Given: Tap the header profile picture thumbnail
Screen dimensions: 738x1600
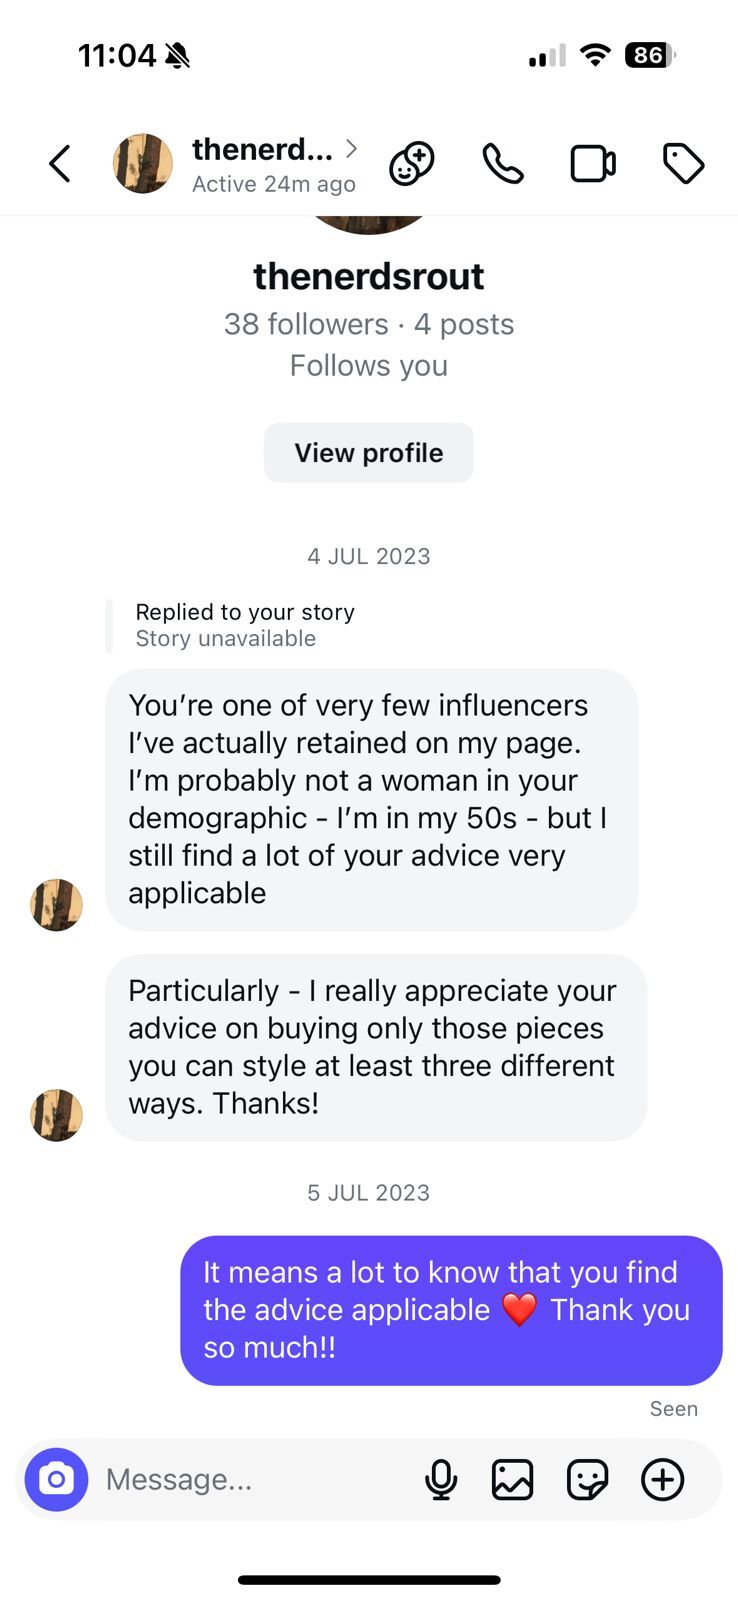Looking at the screenshot, I should point(143,164).
